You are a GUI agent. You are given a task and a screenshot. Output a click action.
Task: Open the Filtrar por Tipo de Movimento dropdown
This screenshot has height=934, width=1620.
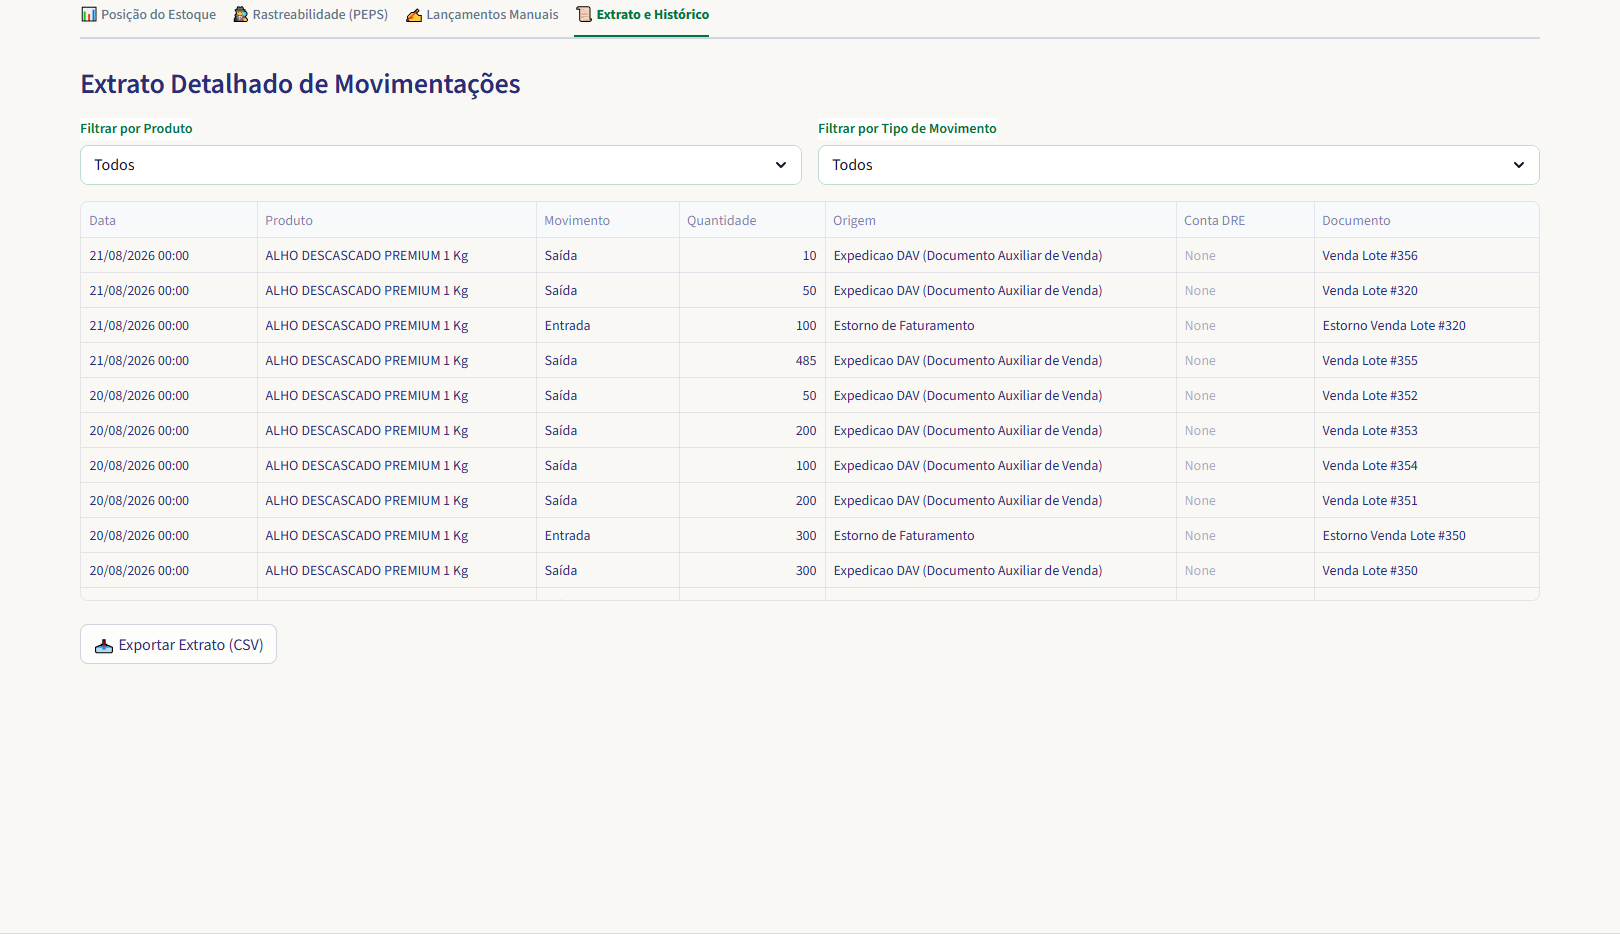1178,165
